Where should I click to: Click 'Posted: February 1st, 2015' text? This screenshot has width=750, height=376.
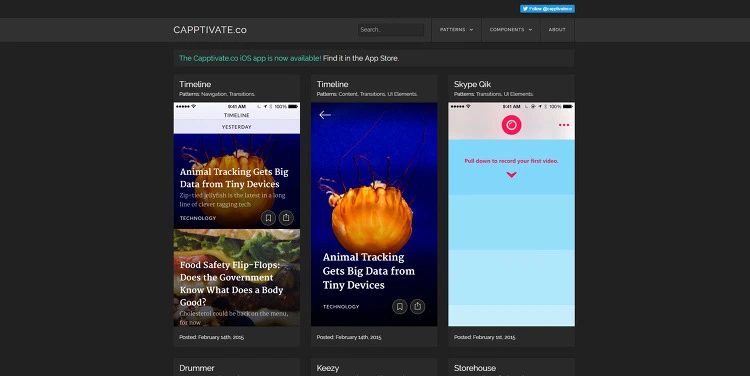[485, 337]
